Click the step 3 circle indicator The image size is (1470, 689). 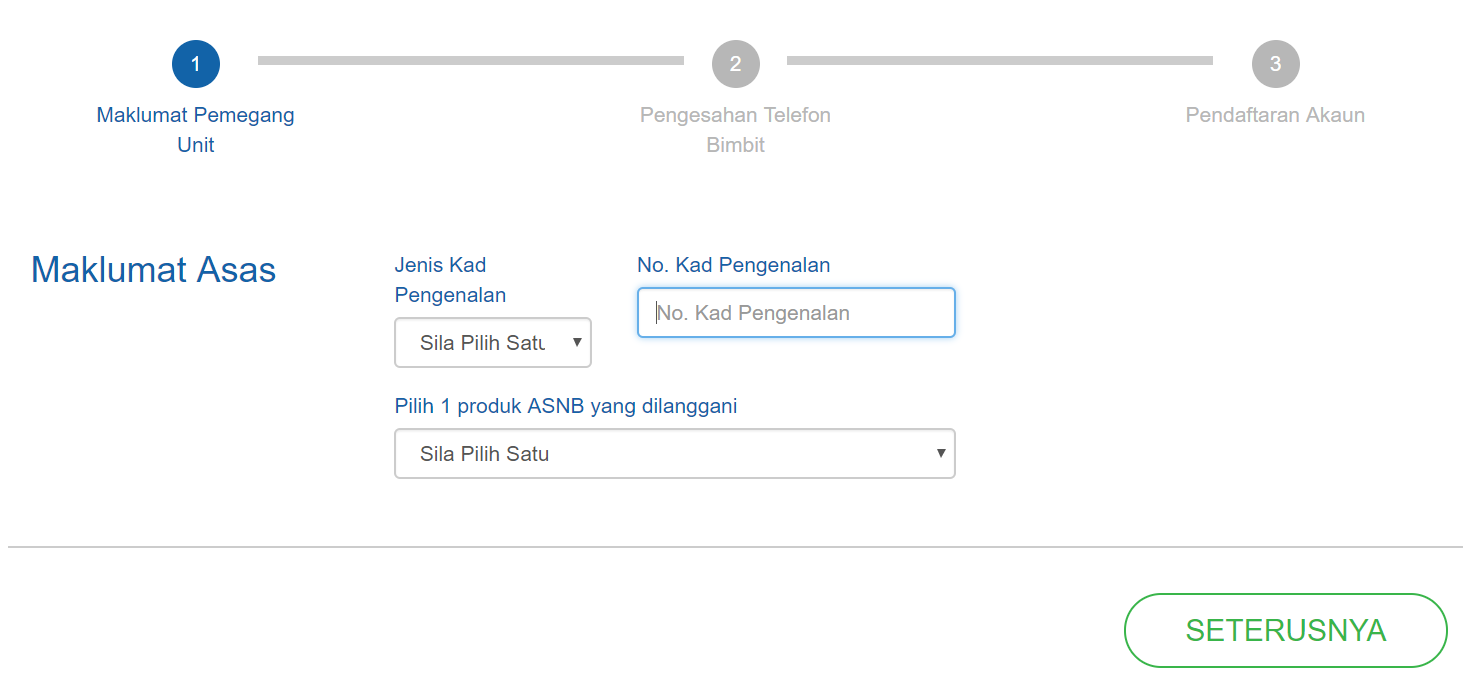[x=1275, y=64]
